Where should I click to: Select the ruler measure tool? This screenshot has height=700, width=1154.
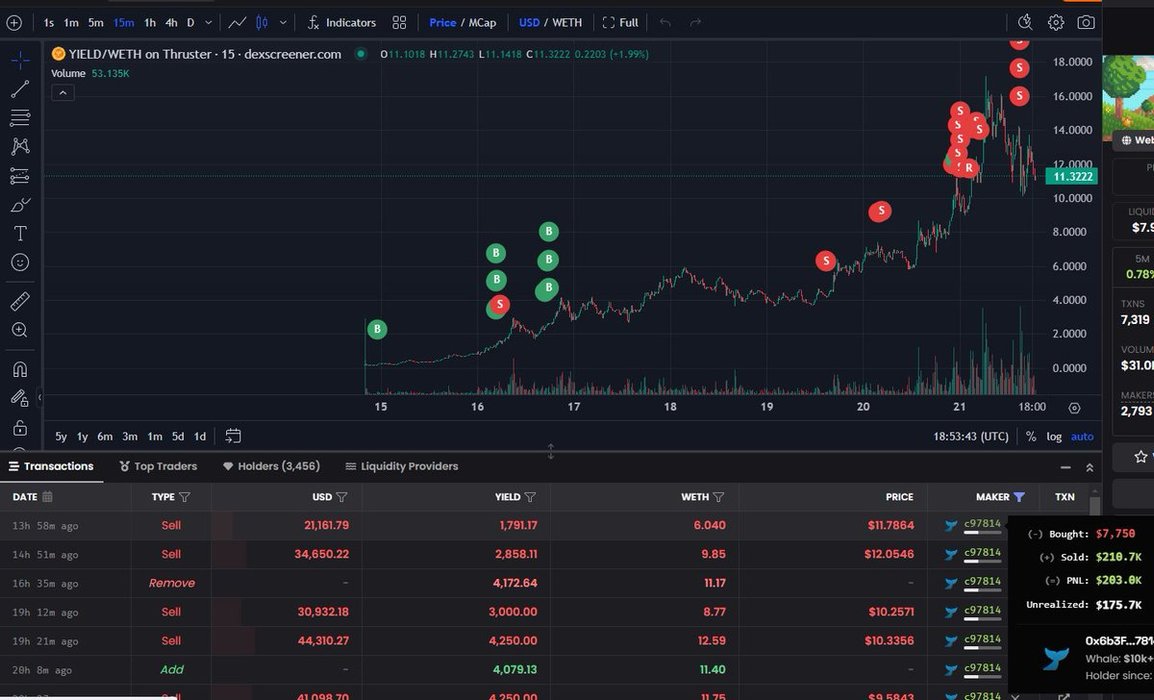pos(19,301)
